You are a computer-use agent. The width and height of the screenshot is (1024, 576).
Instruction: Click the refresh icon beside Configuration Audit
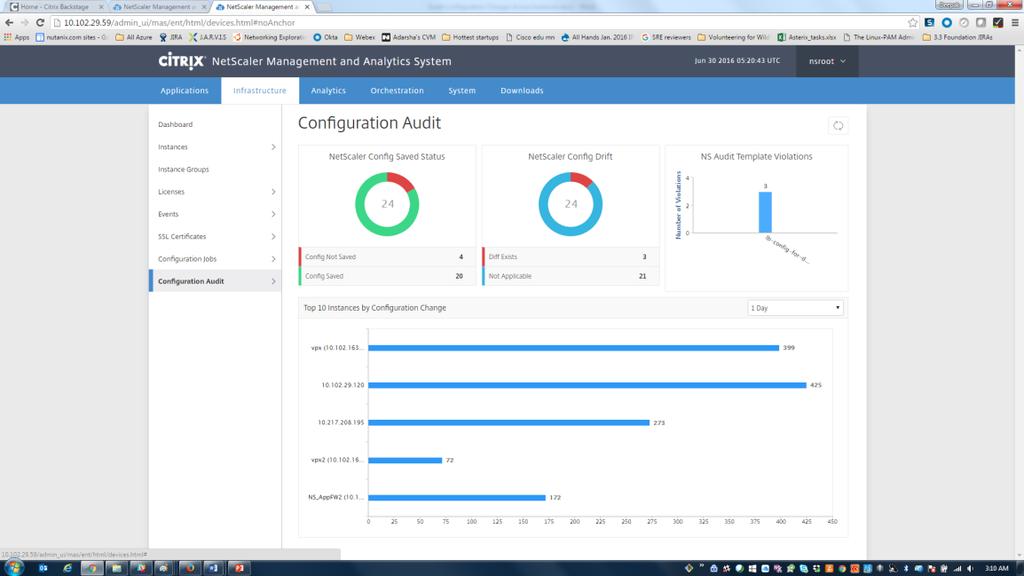[x=838, y=125]
